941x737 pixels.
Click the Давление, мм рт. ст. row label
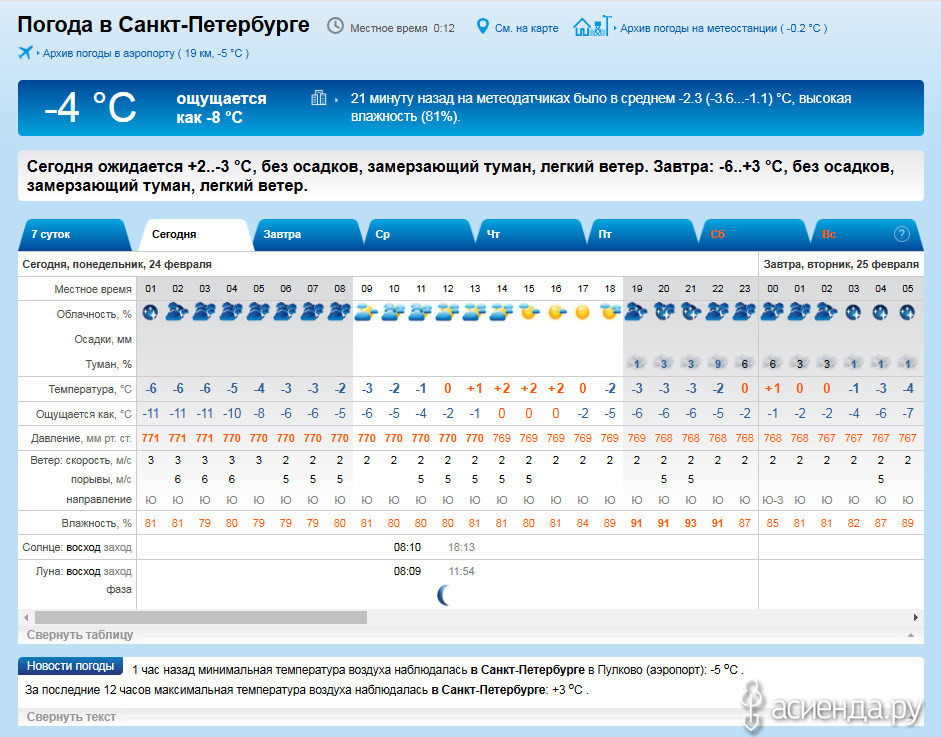click(x=81, y=439)
